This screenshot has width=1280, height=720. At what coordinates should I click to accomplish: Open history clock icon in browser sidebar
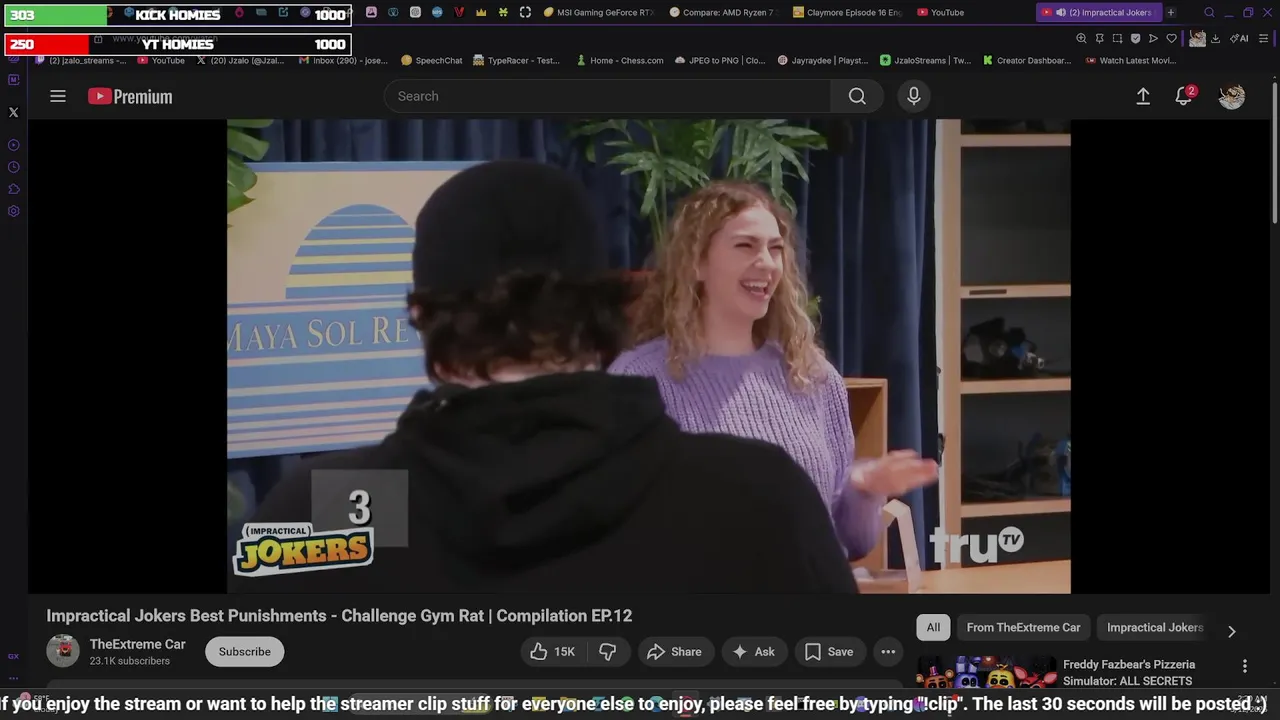tap(14, 167)
